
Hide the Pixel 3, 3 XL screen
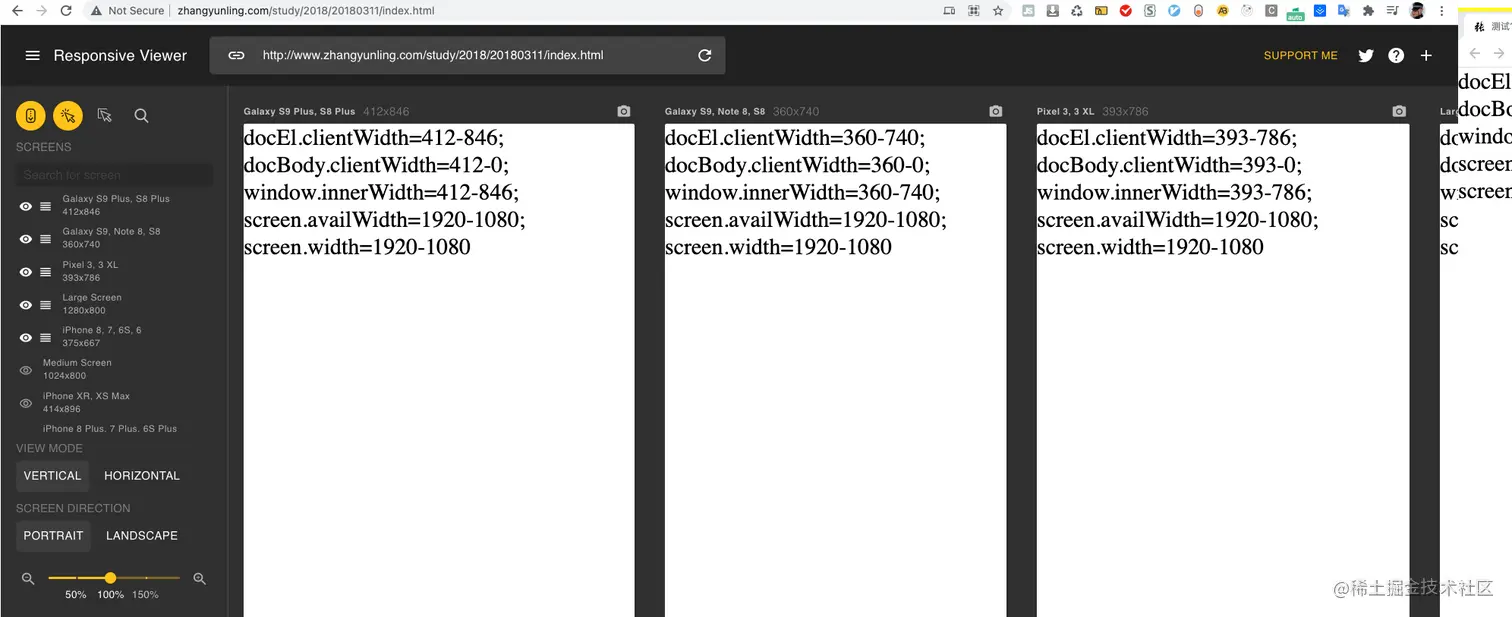click(x=26, y=272)
